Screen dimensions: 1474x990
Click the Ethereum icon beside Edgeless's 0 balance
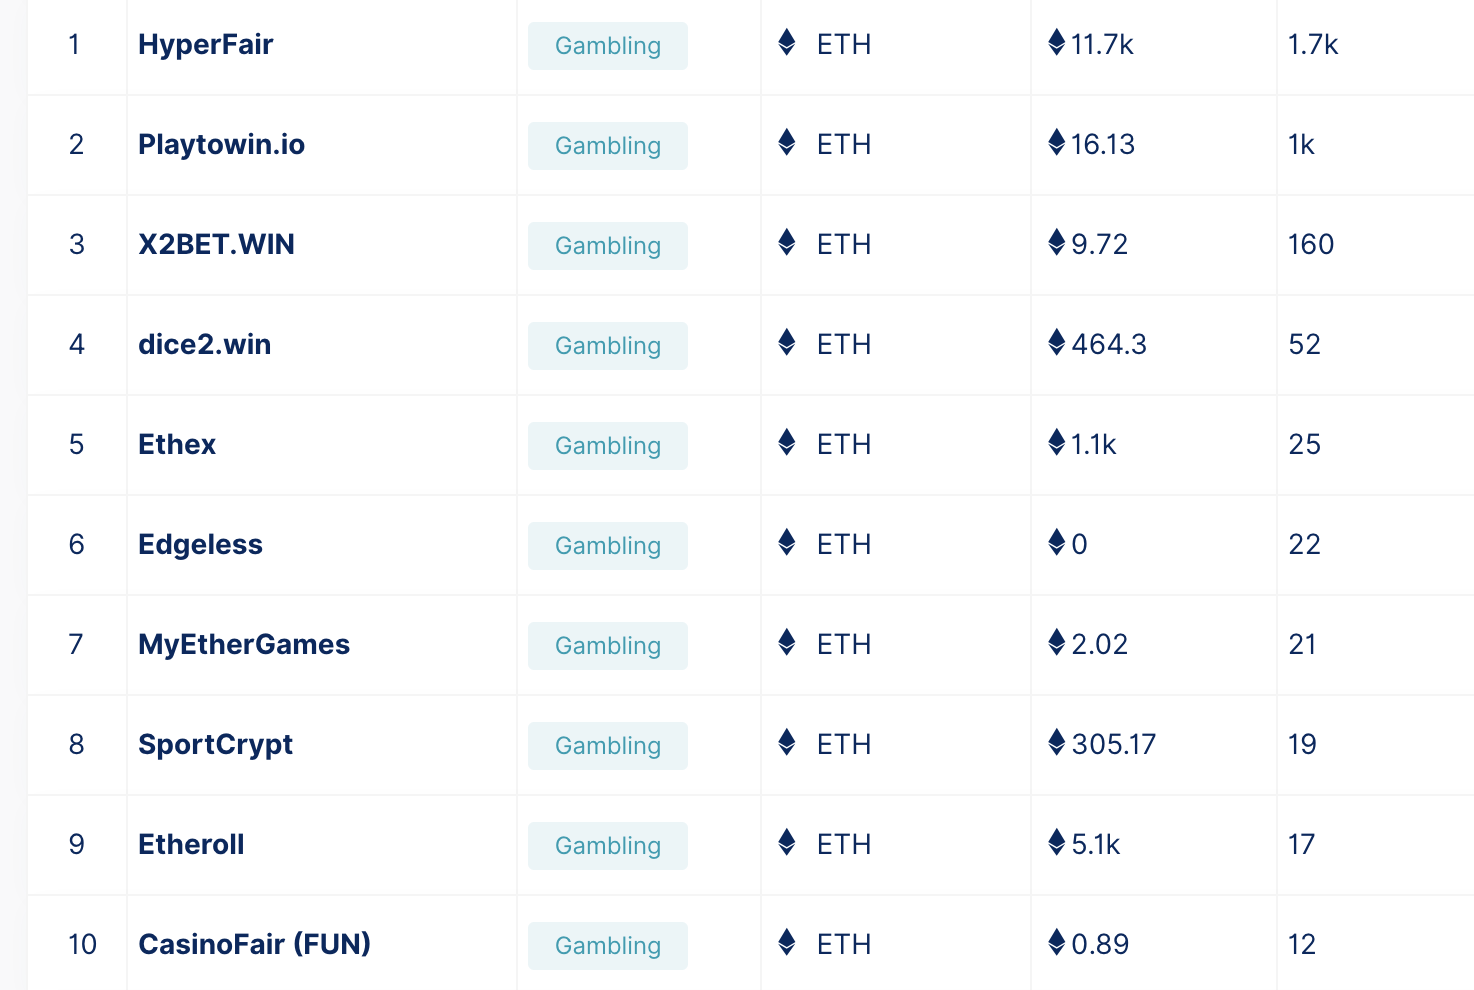pos(1057,542)
